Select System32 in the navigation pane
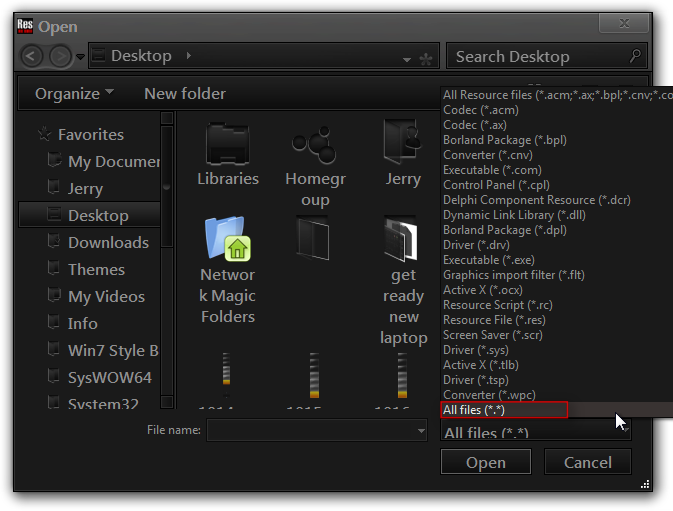Viewport: 673px width, 511px height. coord(103,403)
